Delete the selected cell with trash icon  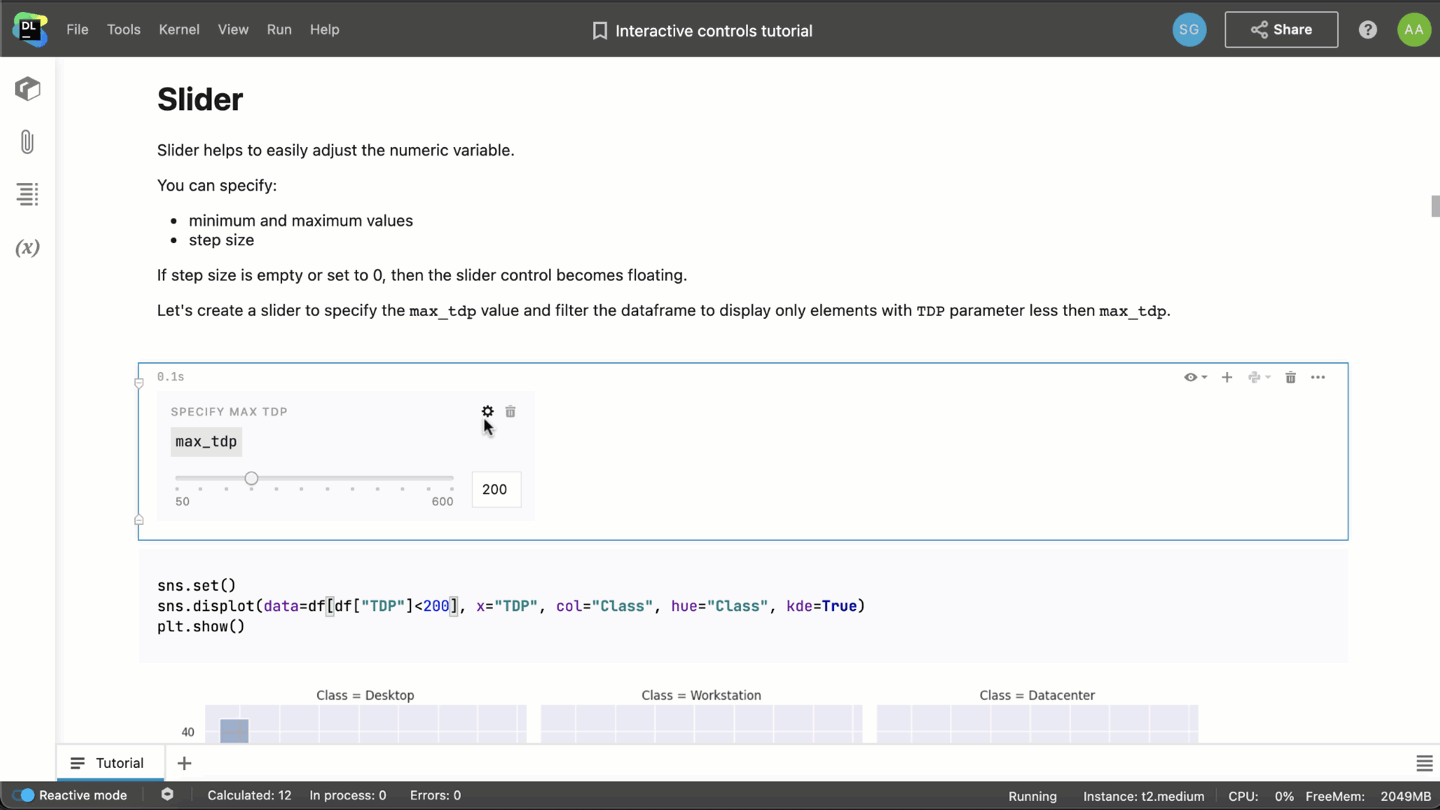tap(1290, 378)
